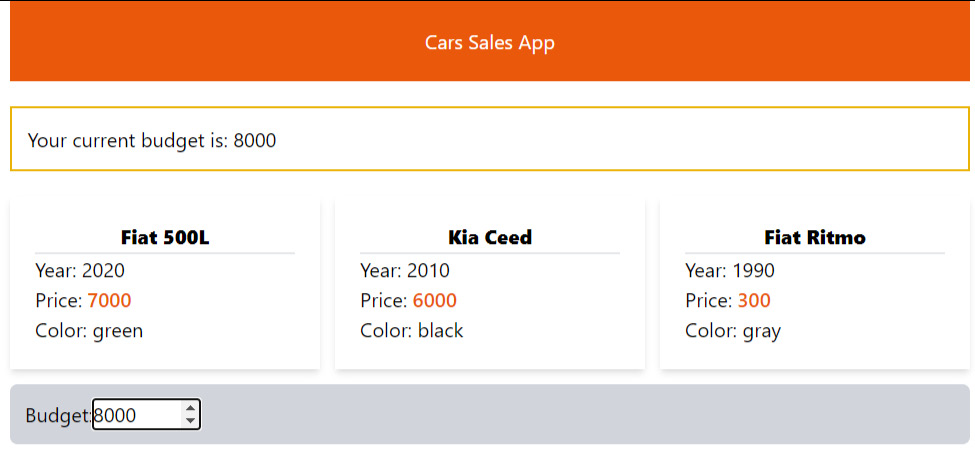Viewport: 975px width, 450px height.
Task: Select the Kia Ceed card title
Action: coord(490,237)
